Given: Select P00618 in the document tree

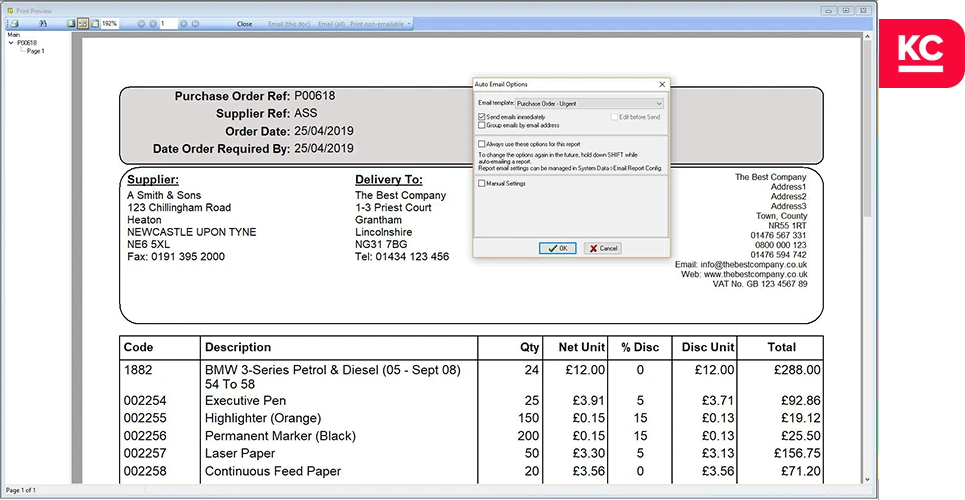Looking at the screenshot, I should point(27,43).
